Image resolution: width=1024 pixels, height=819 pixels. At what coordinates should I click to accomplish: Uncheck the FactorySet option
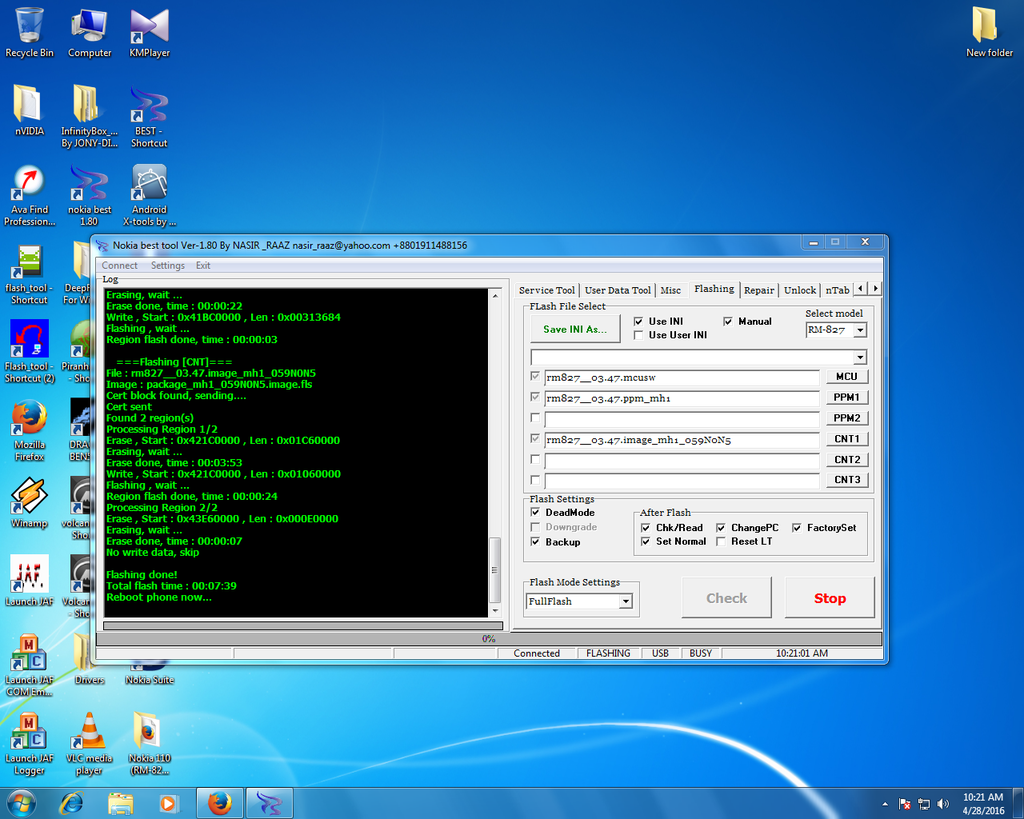coord(797,528)
